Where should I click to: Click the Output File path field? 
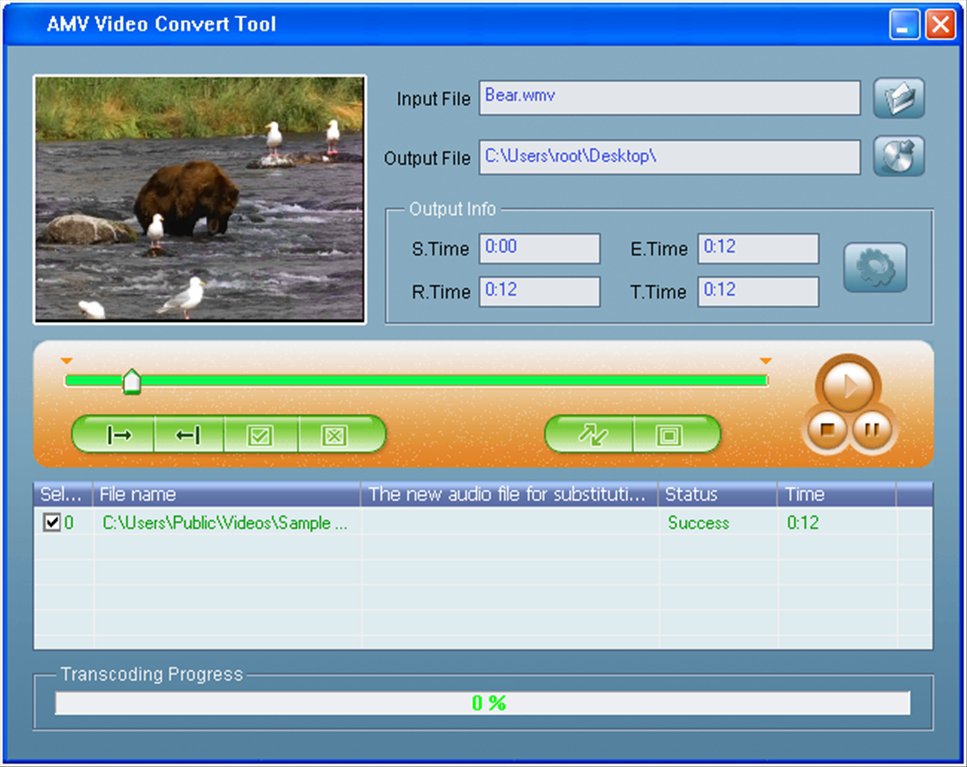click(670, 157)
